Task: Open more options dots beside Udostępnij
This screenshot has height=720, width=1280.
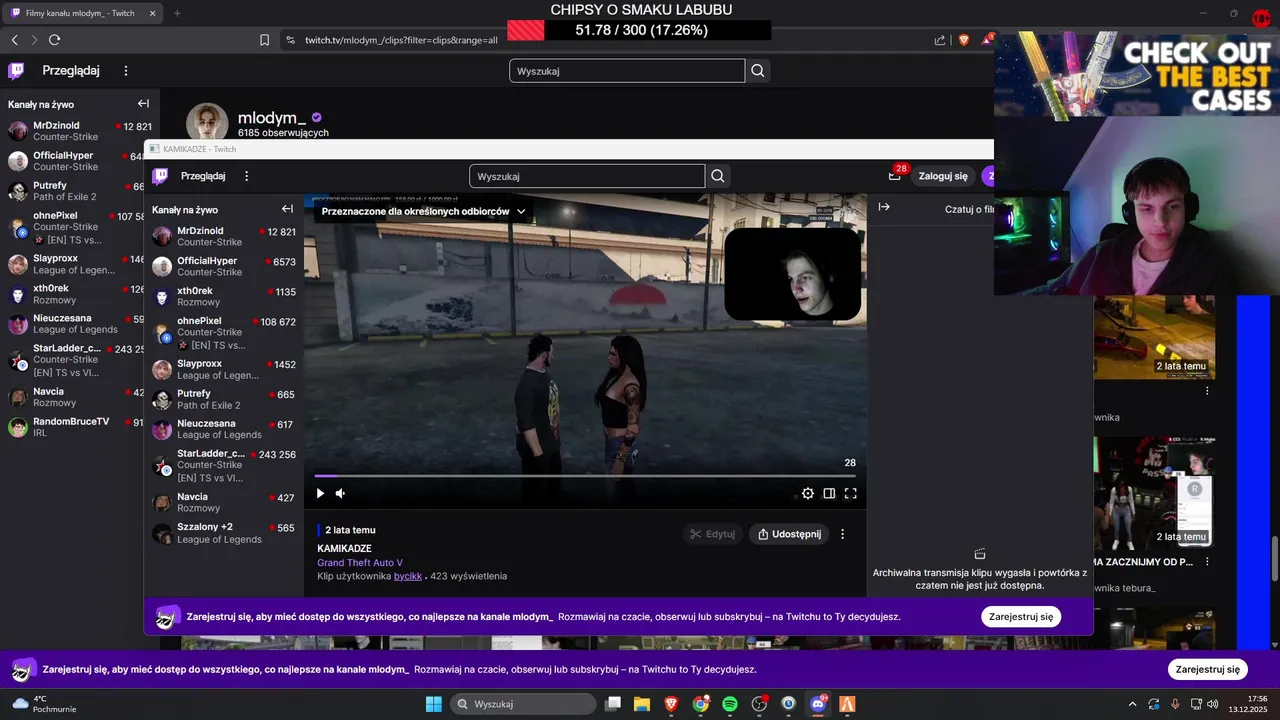Action: coord(843,534)
